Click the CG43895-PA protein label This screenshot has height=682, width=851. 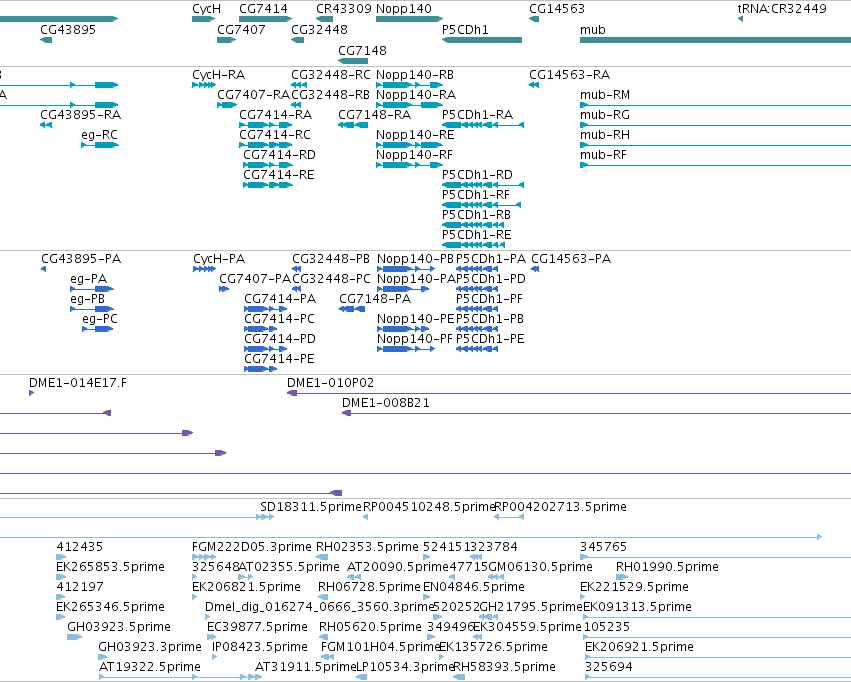click(81, 259)
